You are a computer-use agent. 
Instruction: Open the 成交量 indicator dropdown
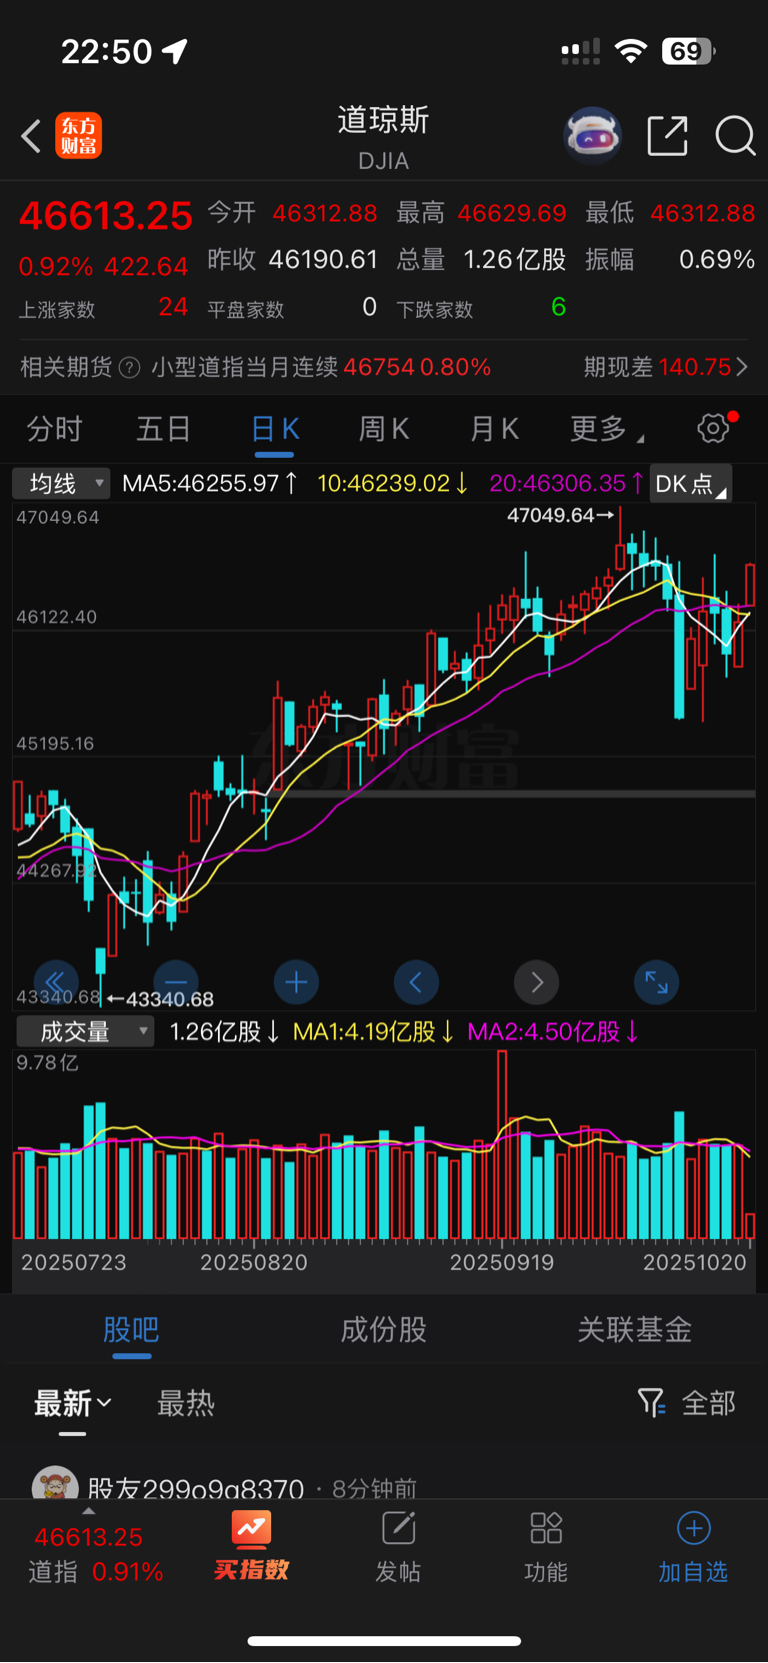(x=85, y=1031)
